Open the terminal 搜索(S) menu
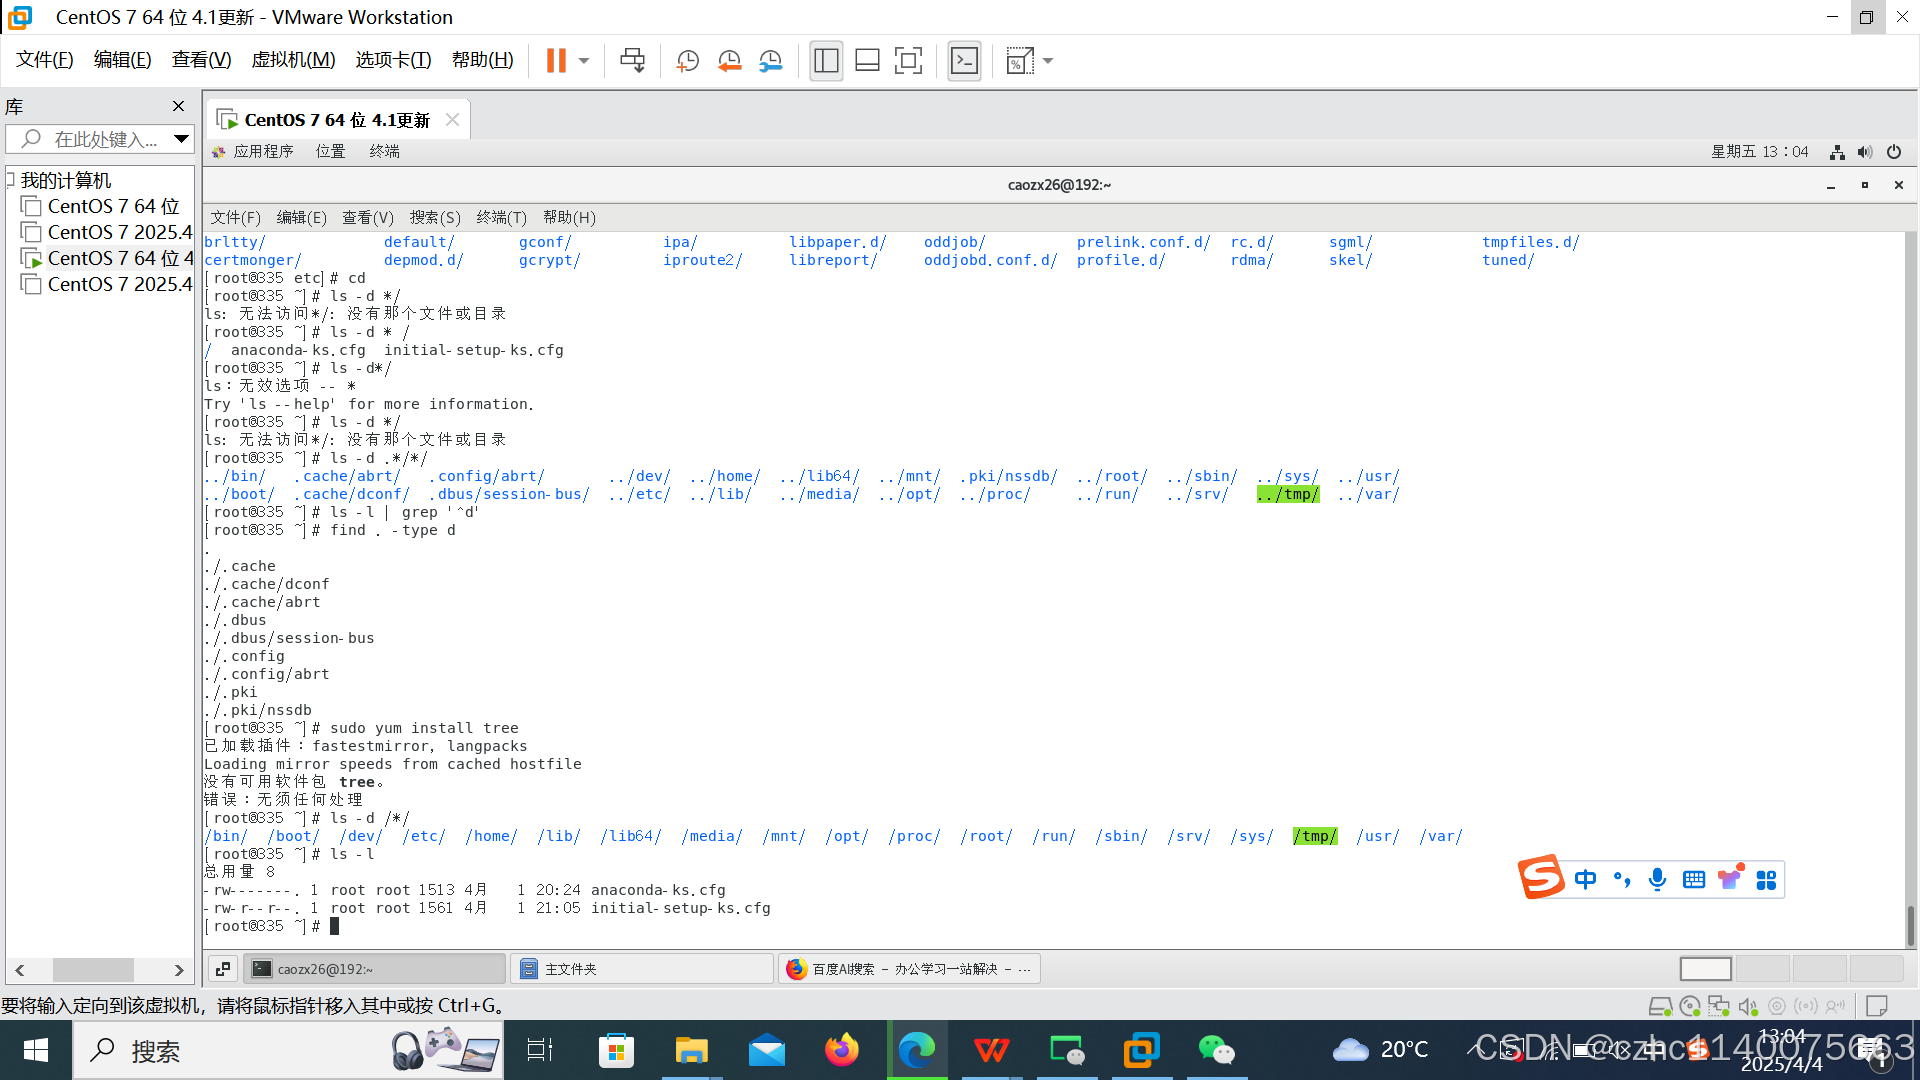 click(435, 217)
